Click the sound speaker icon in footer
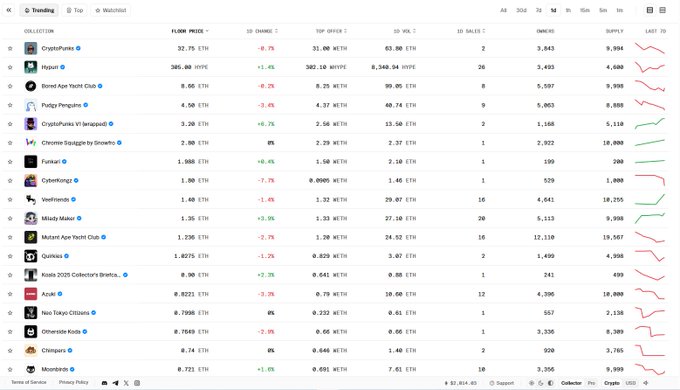680x390 pixels. point(646,383)
